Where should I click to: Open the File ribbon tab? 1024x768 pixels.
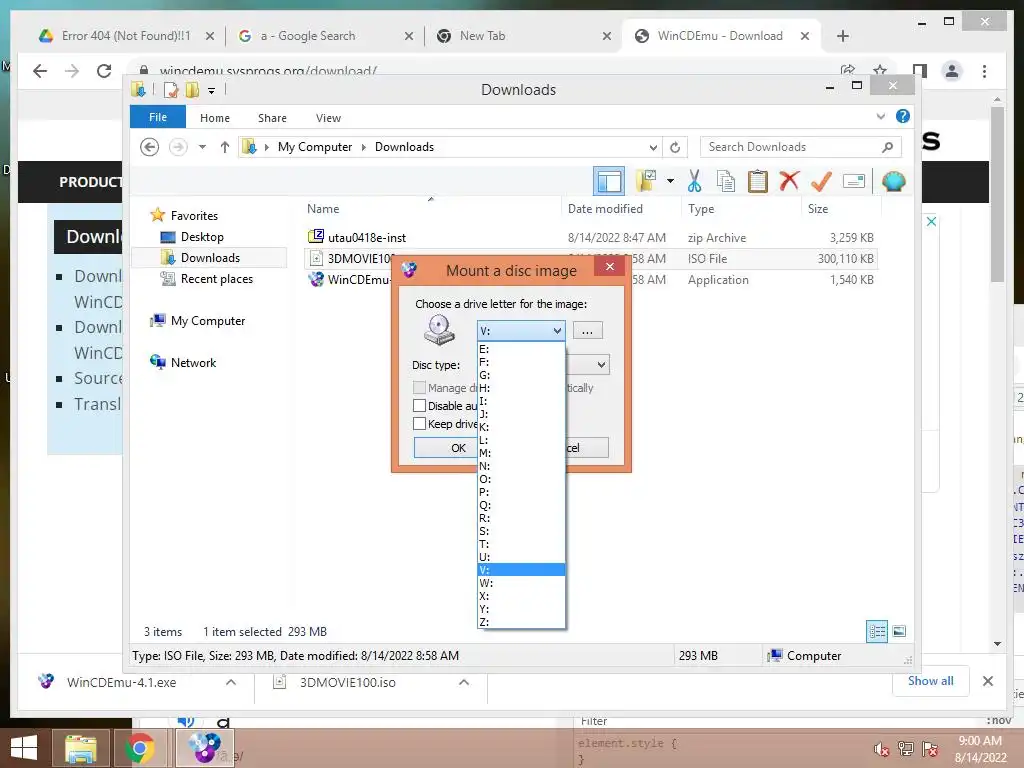[x=158, y=117]
